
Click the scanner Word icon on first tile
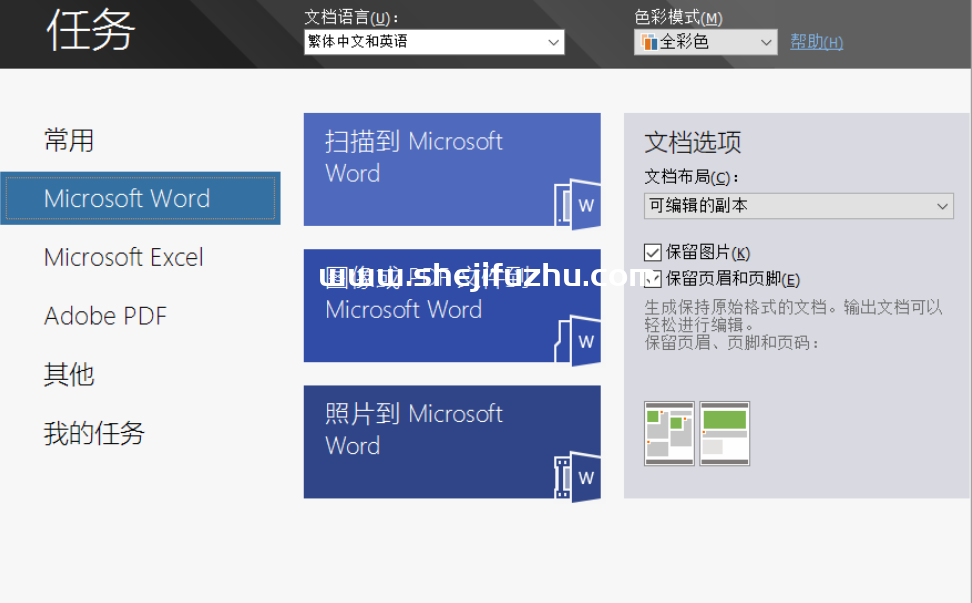(x=577, y=205)
